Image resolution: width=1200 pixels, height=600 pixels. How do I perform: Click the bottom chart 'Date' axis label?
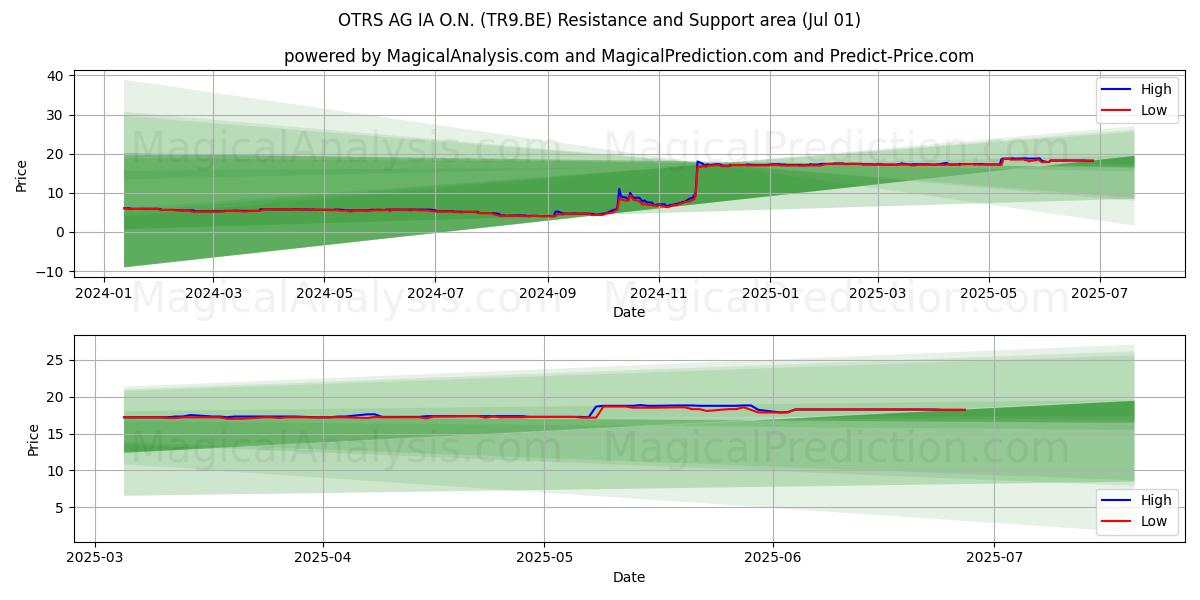point(629,577)
